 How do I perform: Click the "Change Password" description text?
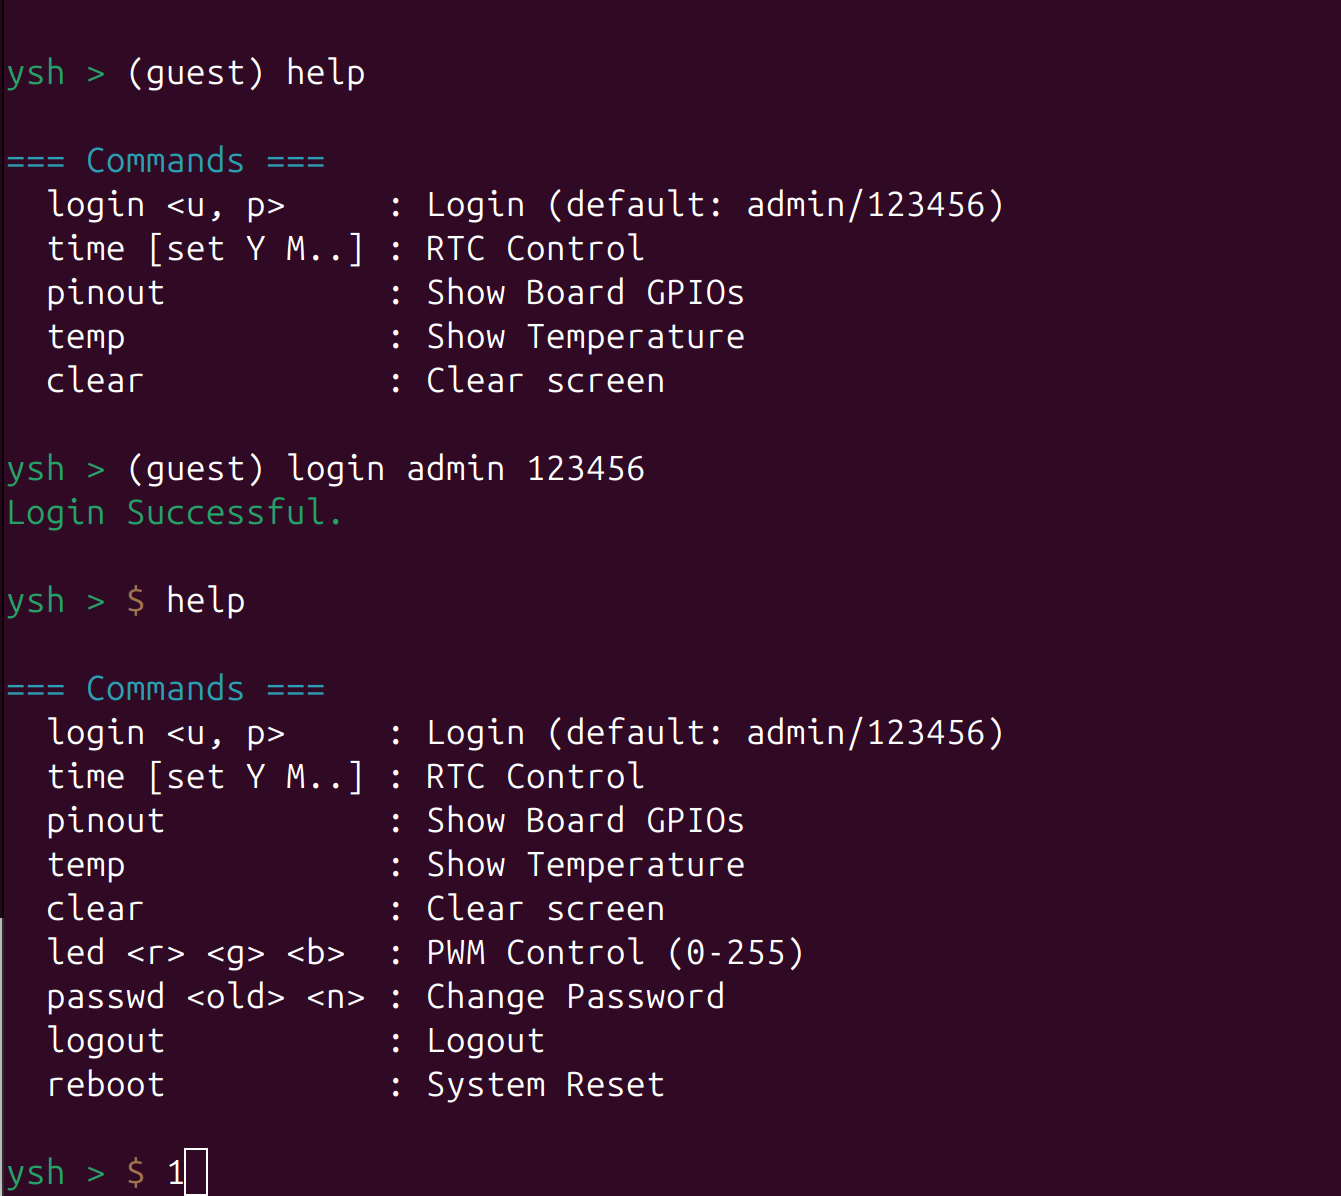pyautogui.click(x=575, y=997)
